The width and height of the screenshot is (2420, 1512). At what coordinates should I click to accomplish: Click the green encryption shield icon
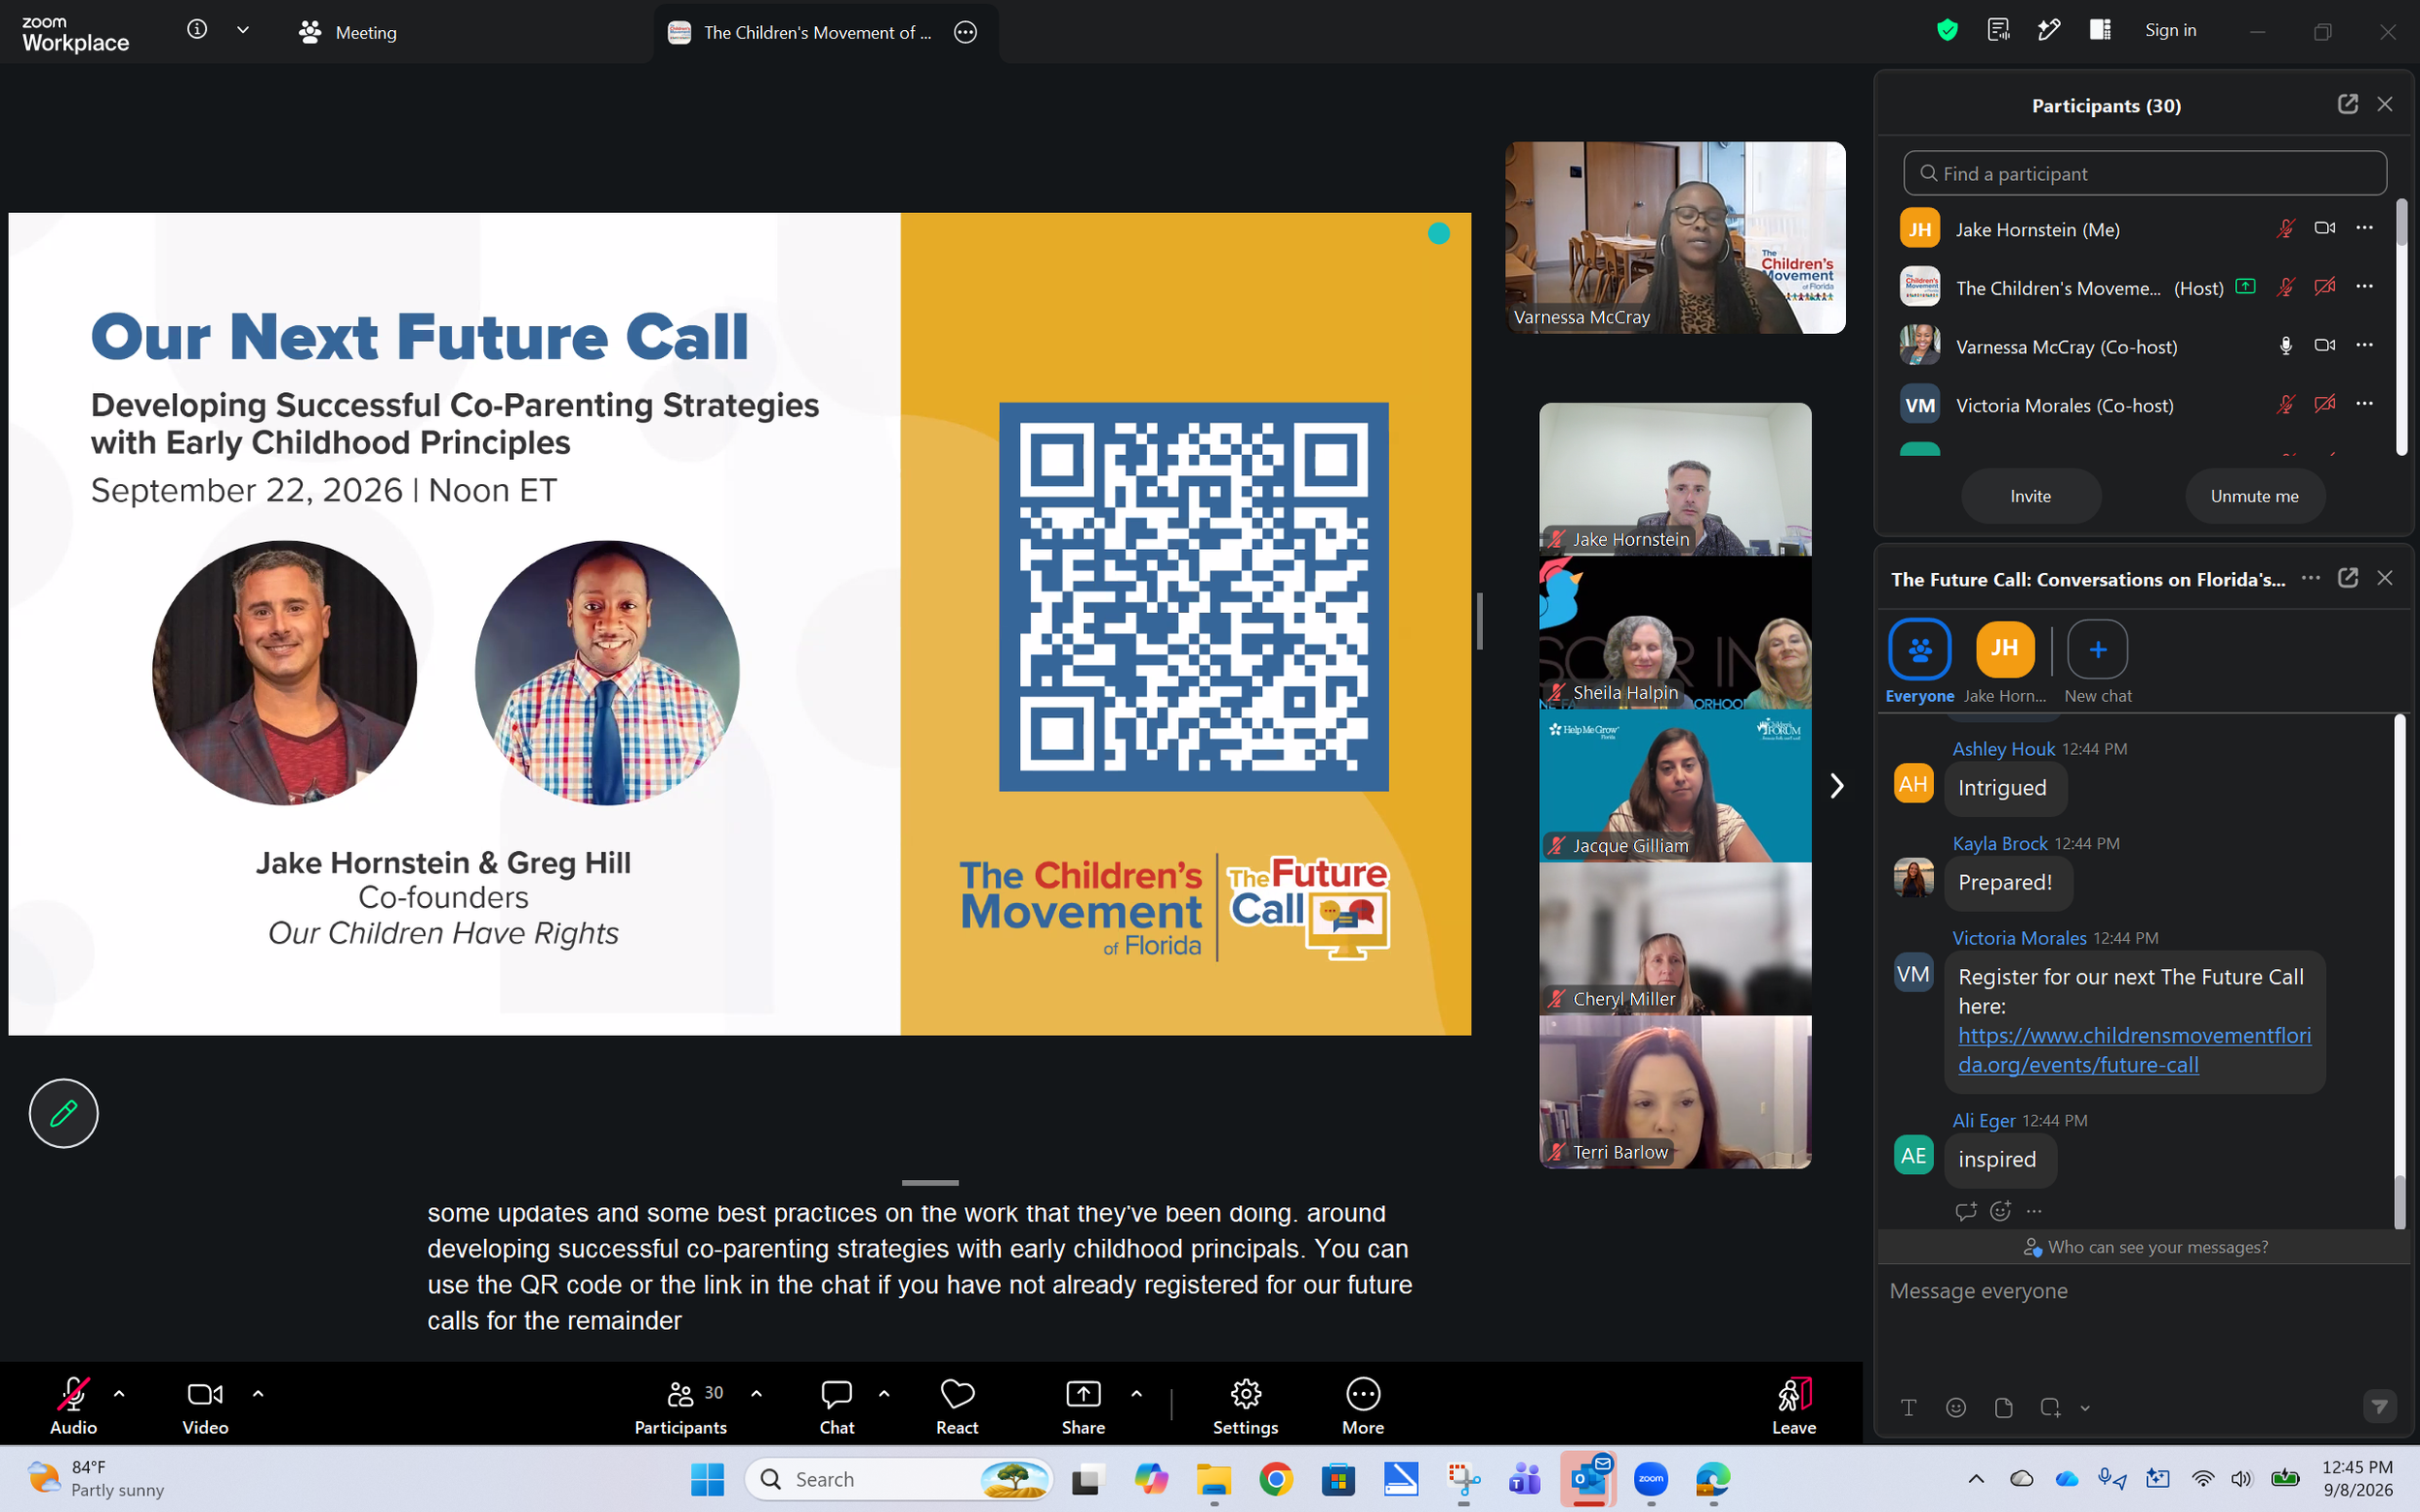[x=1946, y=30]
